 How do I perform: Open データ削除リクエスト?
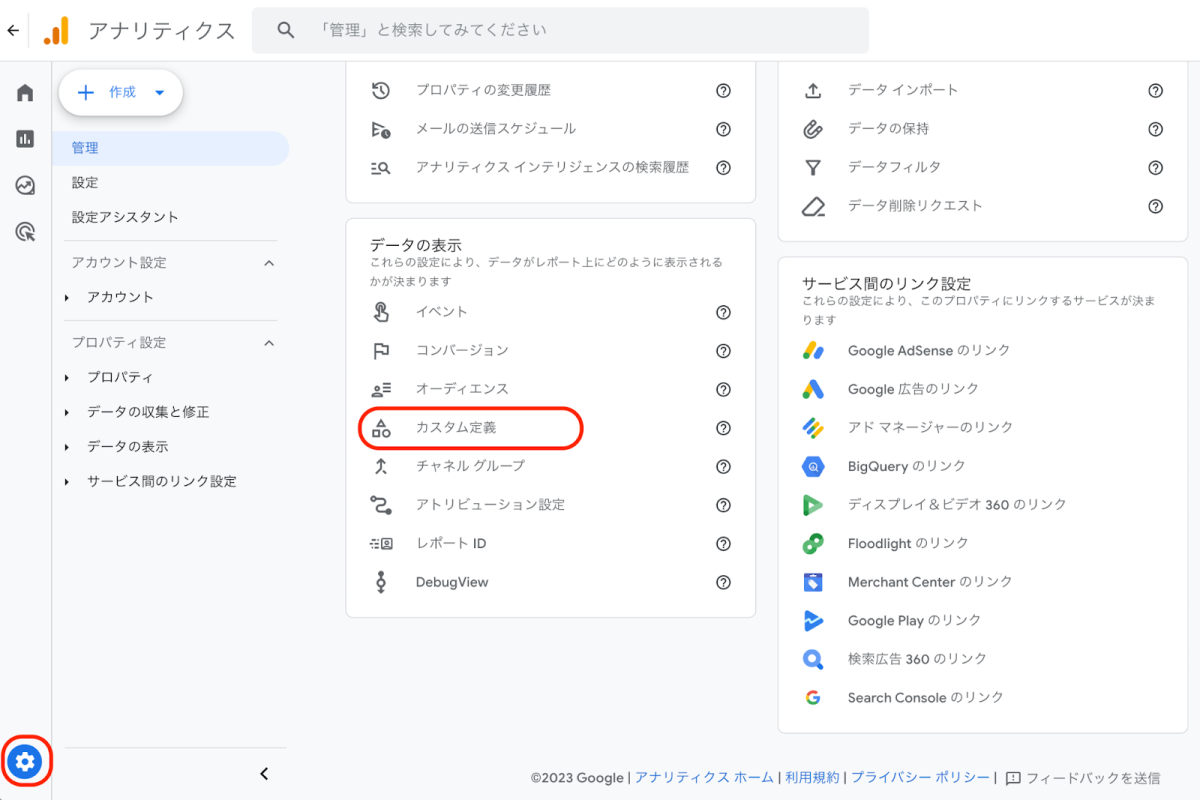pos(915,206)
